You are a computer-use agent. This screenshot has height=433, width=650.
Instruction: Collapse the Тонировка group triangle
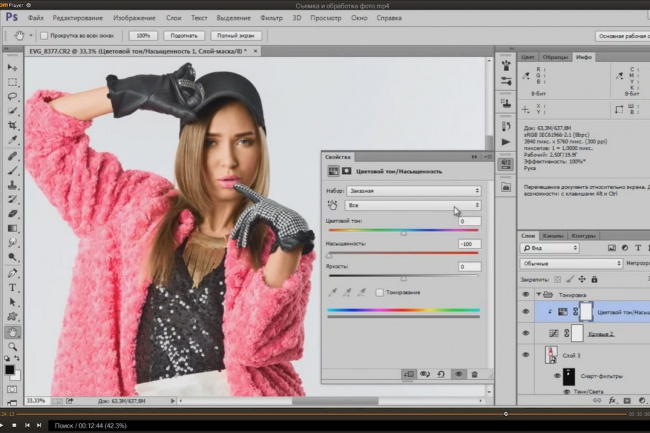(x=538, y=295)
